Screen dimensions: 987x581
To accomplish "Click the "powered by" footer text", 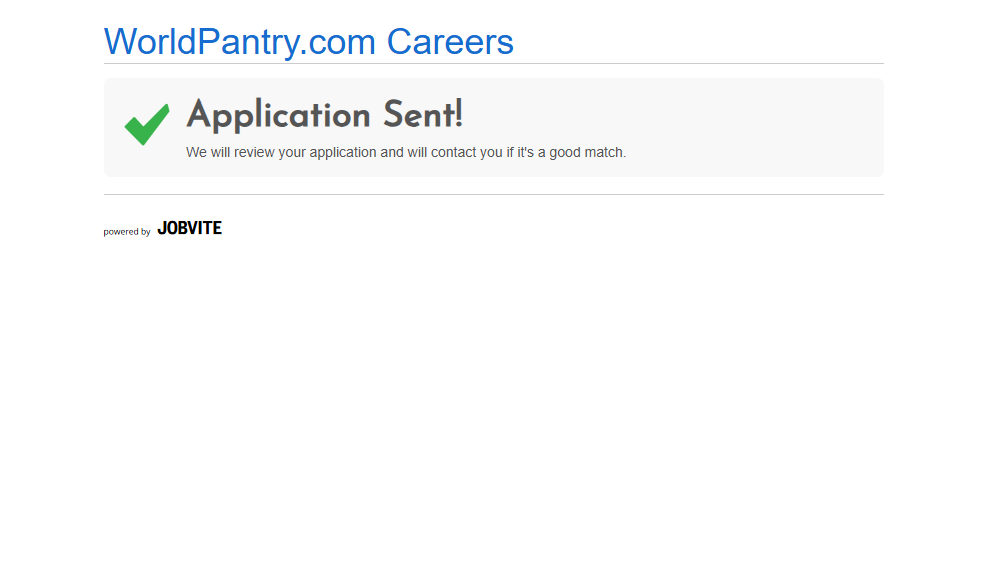I will tap(127, 232).
